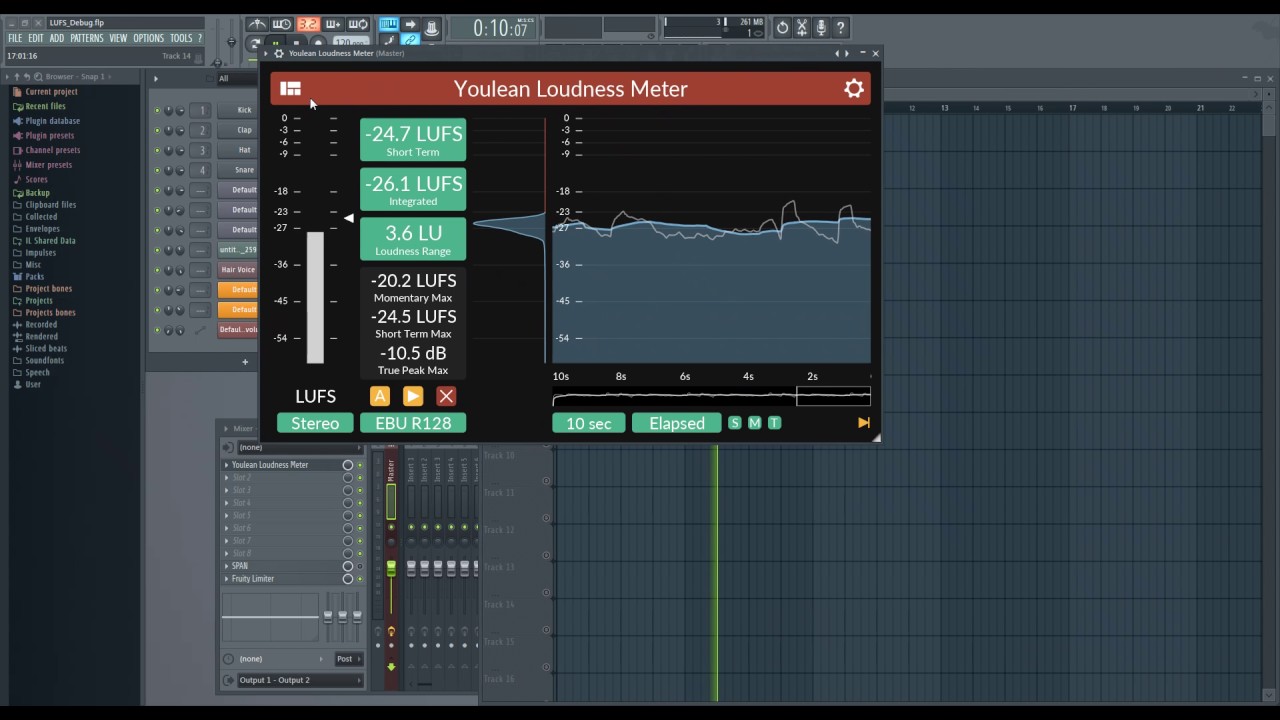
Task: Mute the Kick channel green LED
Action: click(157, 110)
